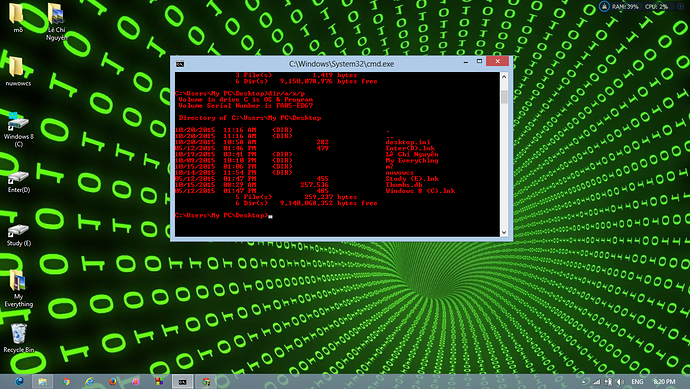Open the volume speaker tray icon
Screen dimensions: 690x389
coord(620,382)
